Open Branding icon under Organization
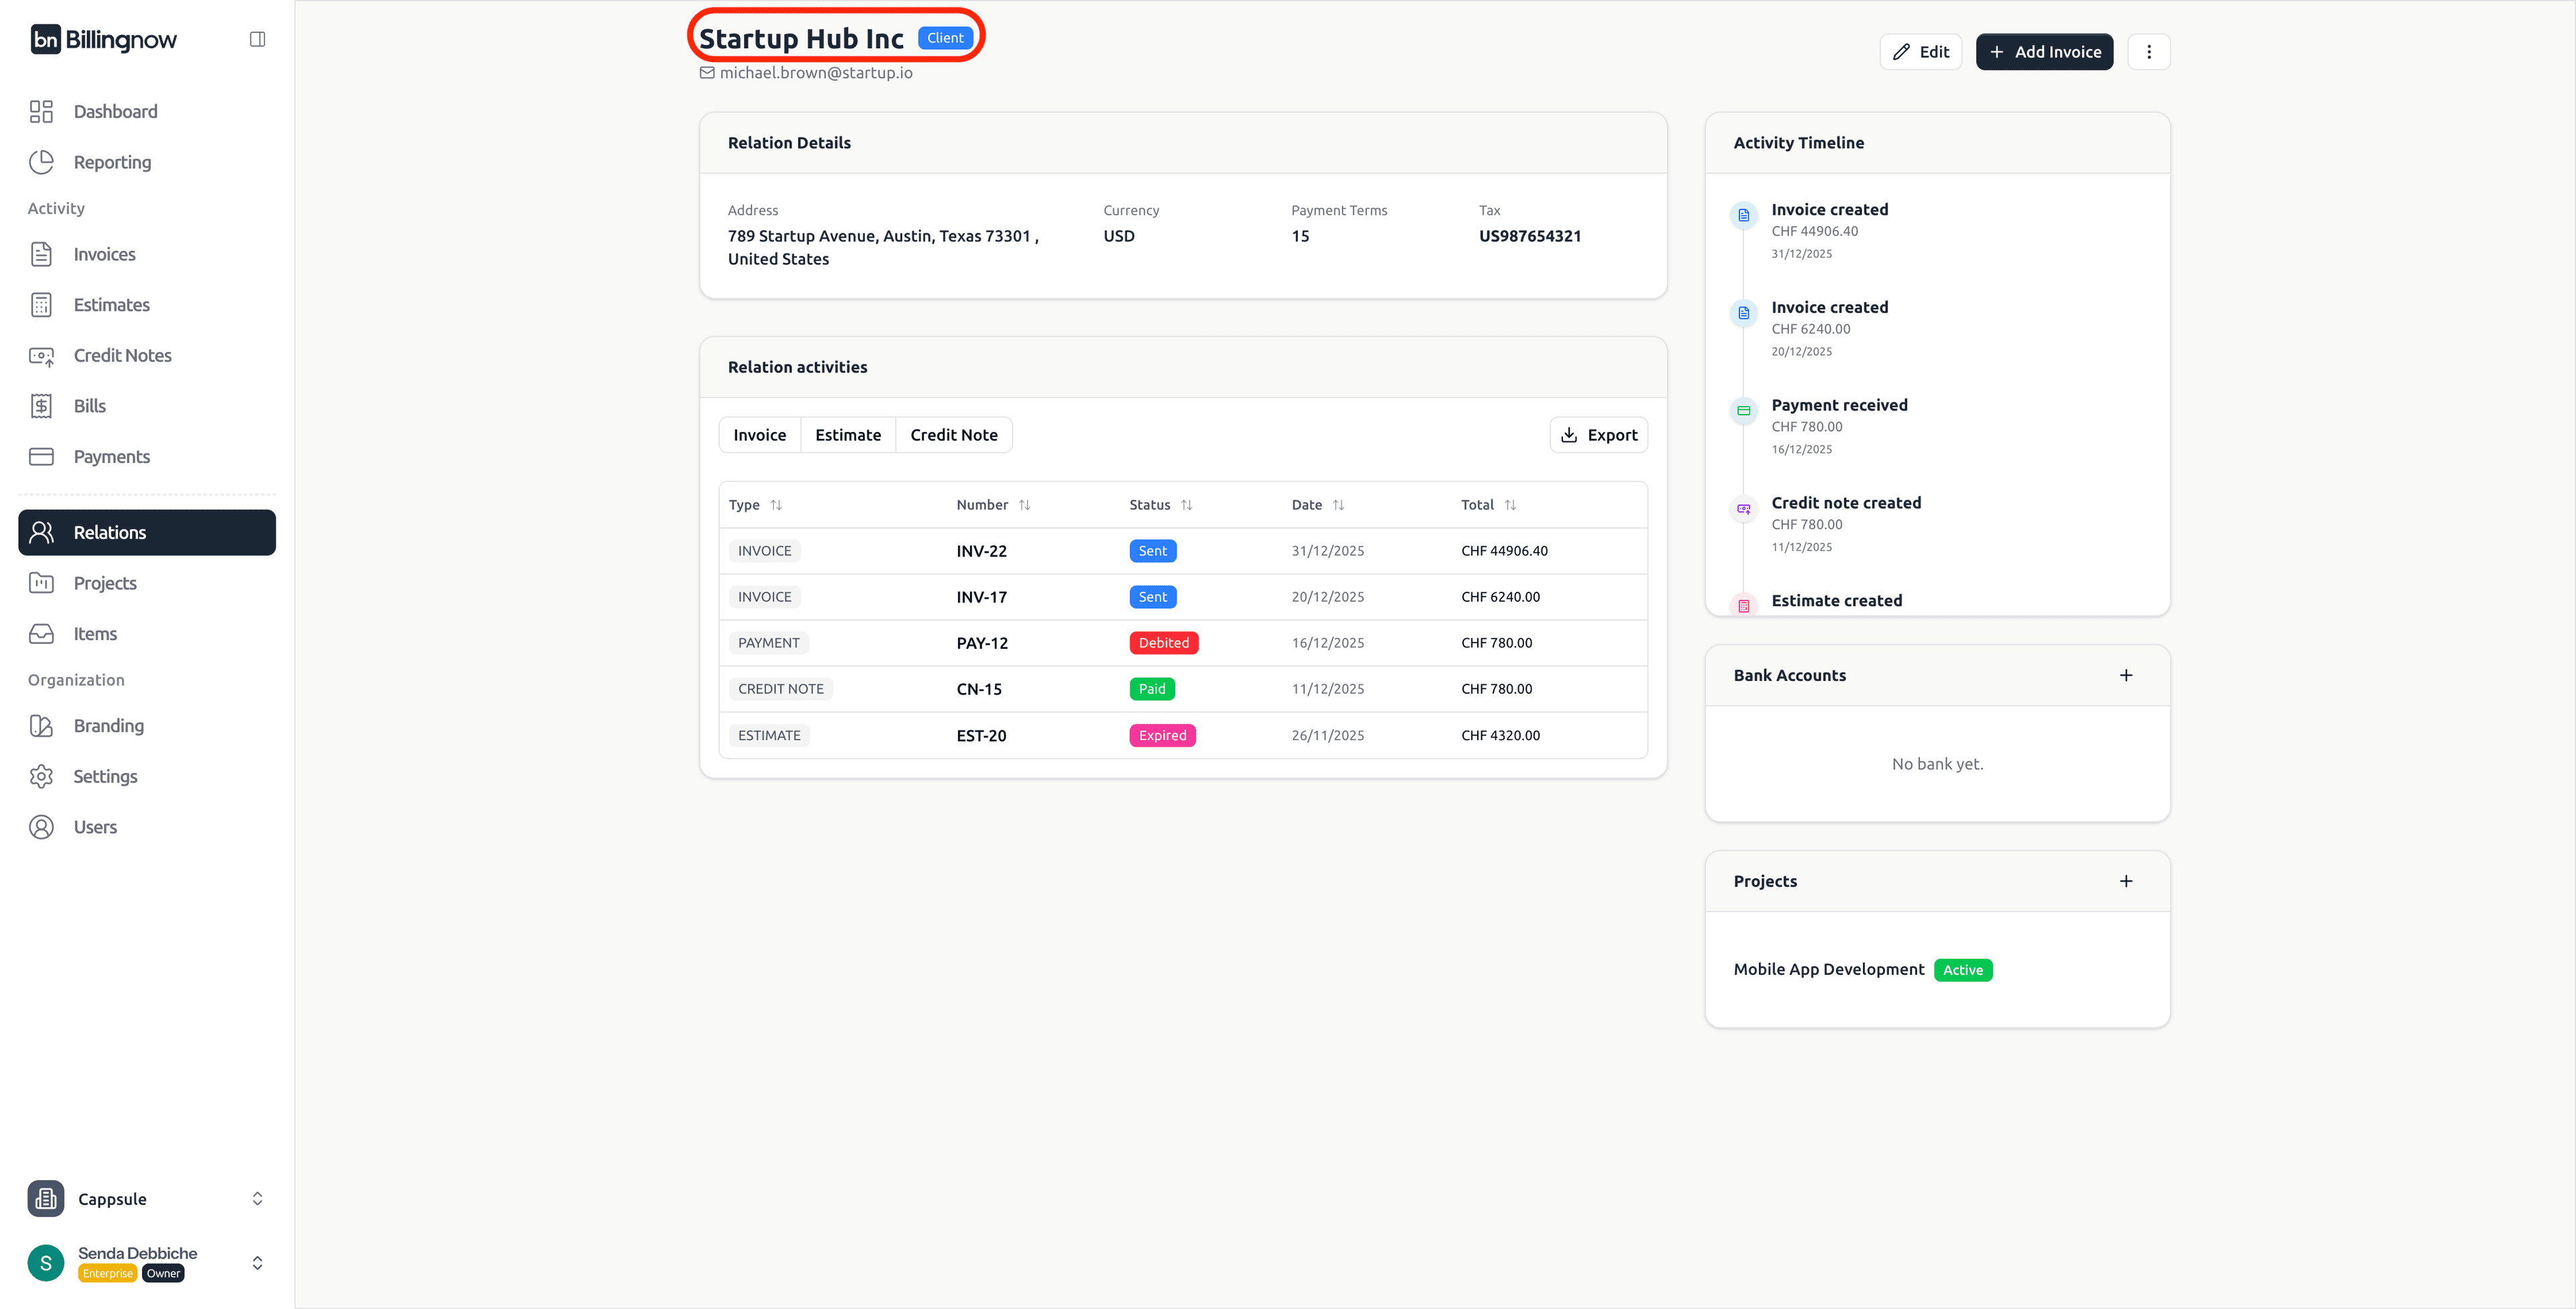This screenshot has height=1309, width=2576. [x=41, y=726]
